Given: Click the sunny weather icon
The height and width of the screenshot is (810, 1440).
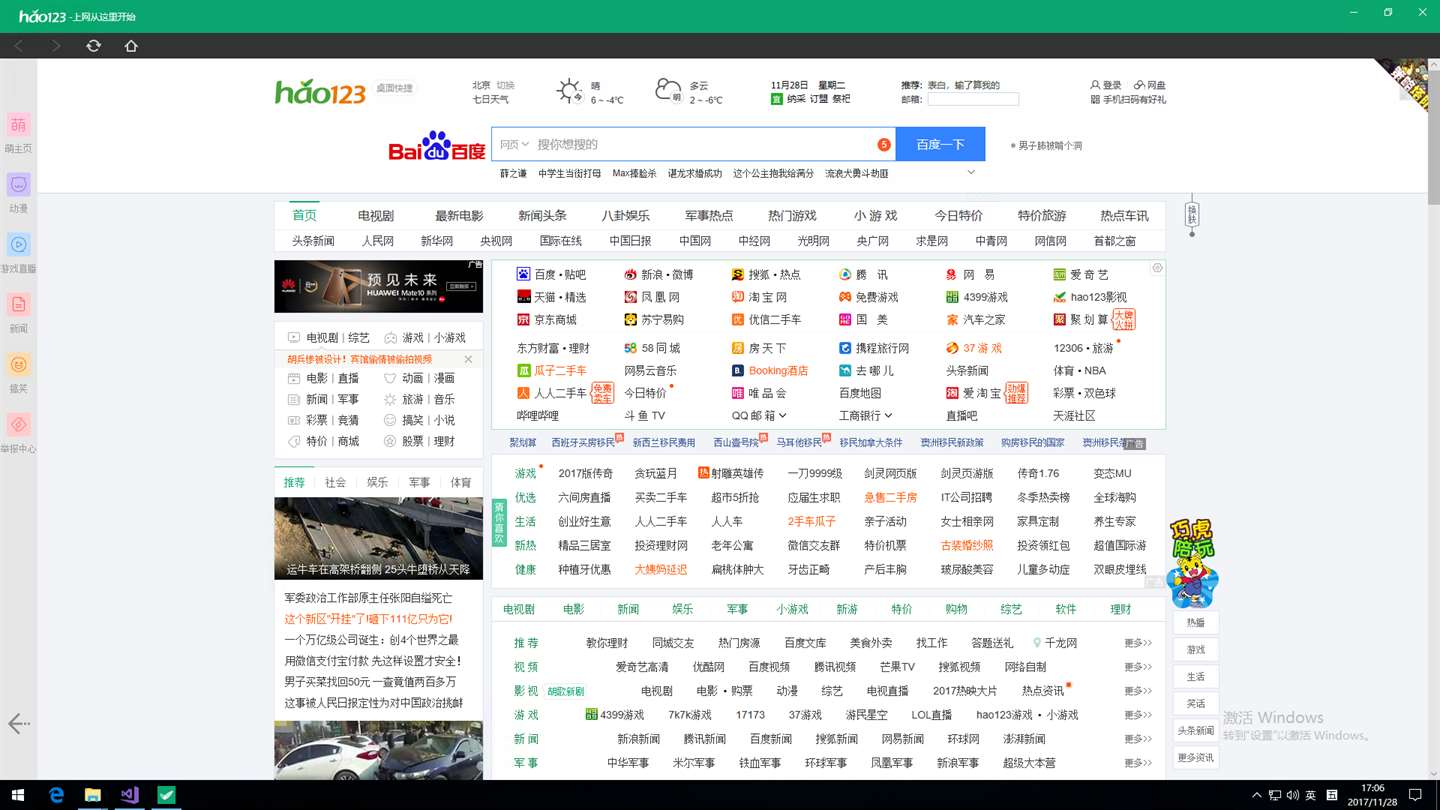Looking at the screenshot, I should click(569, 92).
